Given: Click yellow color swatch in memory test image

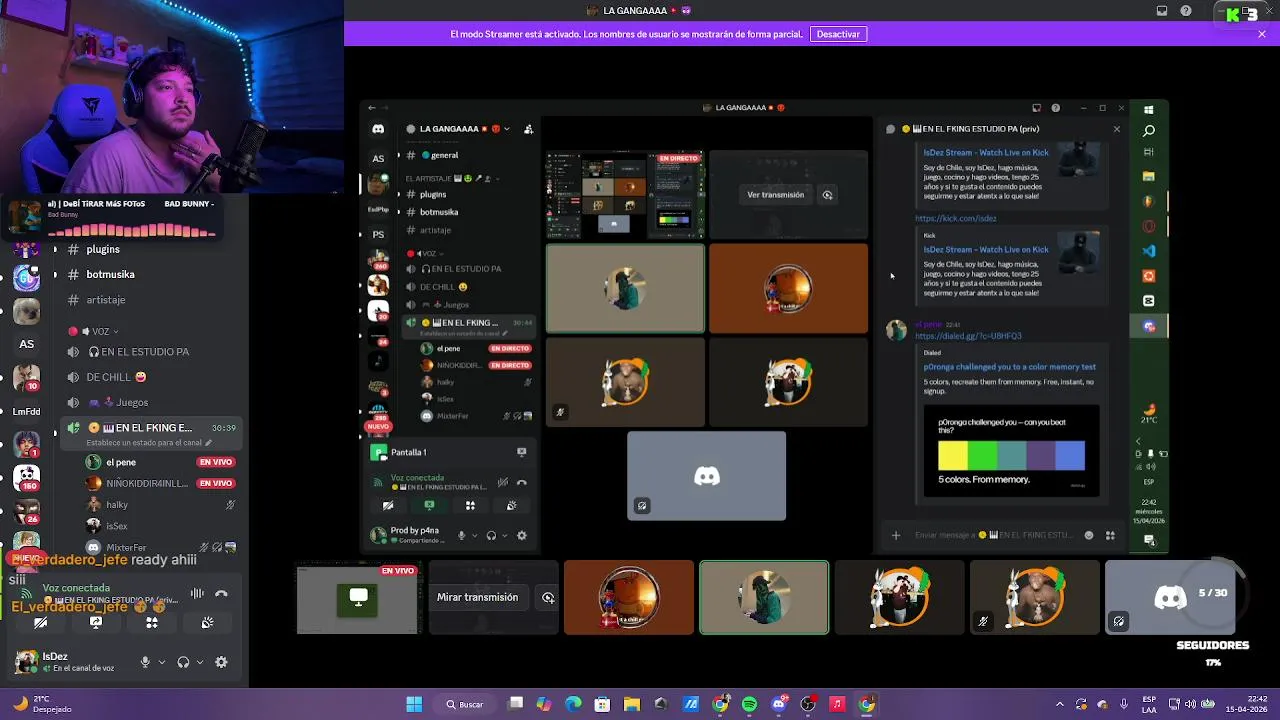Looking at the screenshot, I should 952,456.
